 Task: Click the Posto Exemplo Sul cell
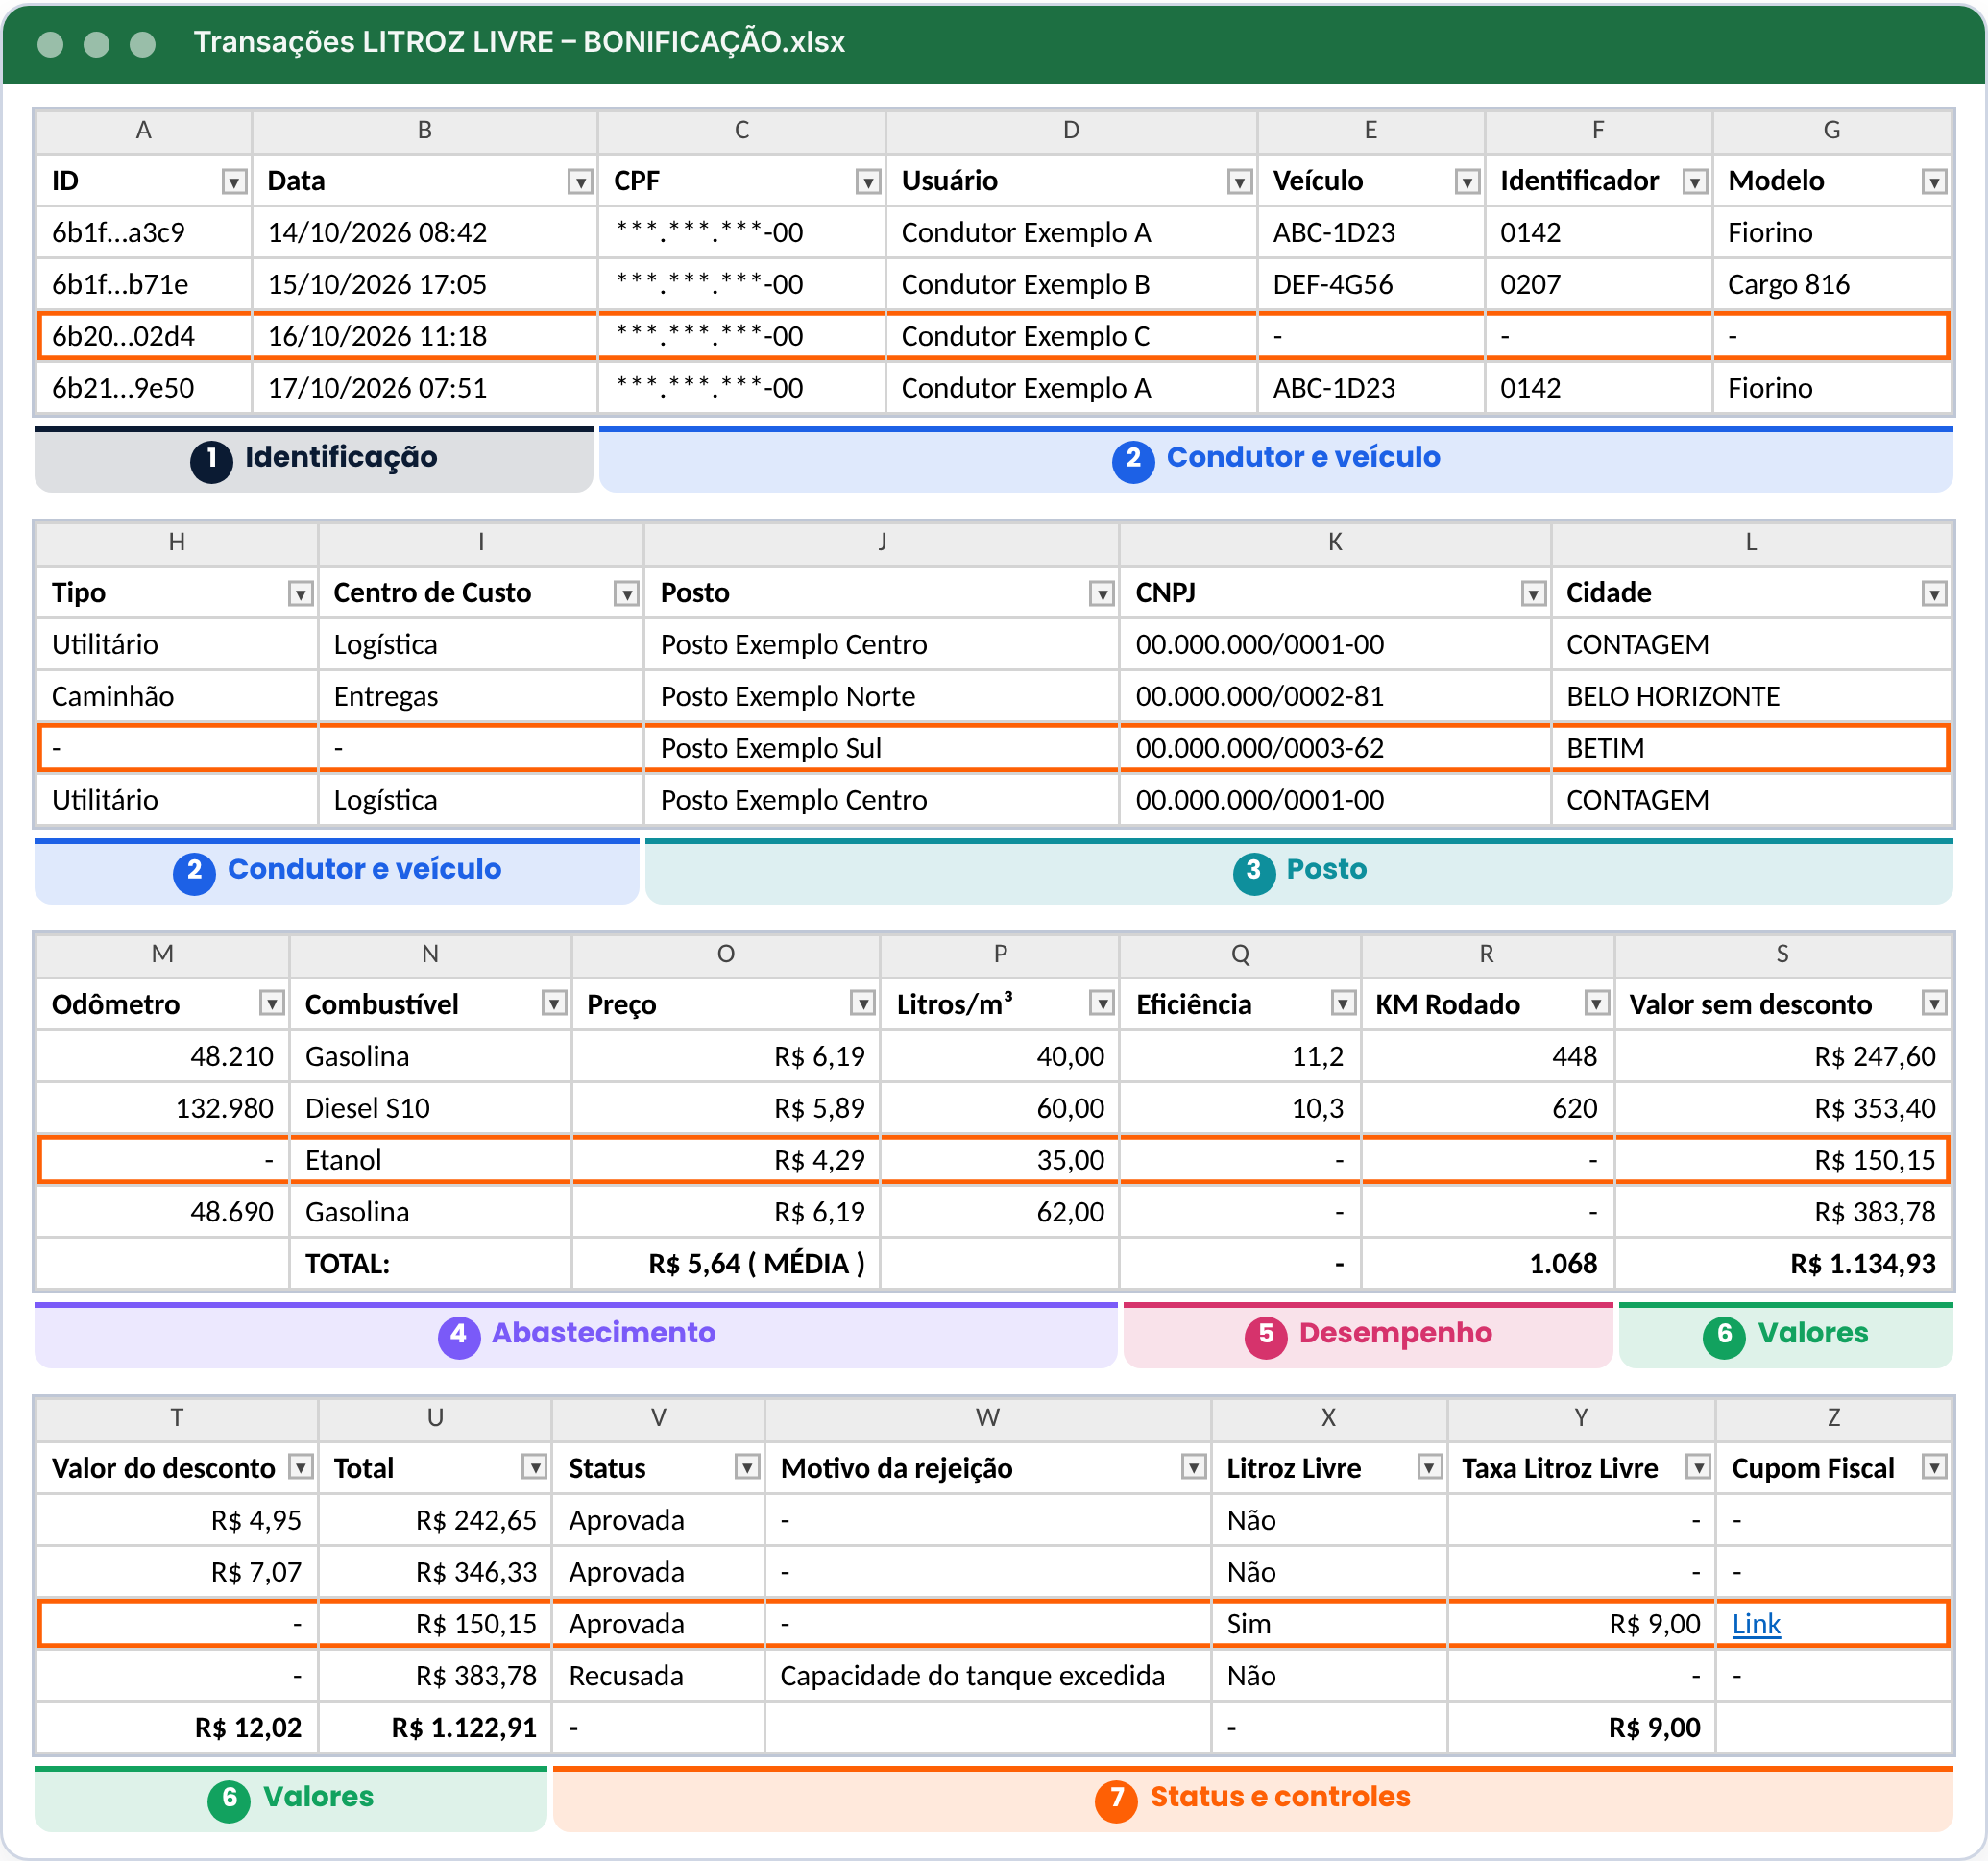pyautogui.click(x=881, y=748)
